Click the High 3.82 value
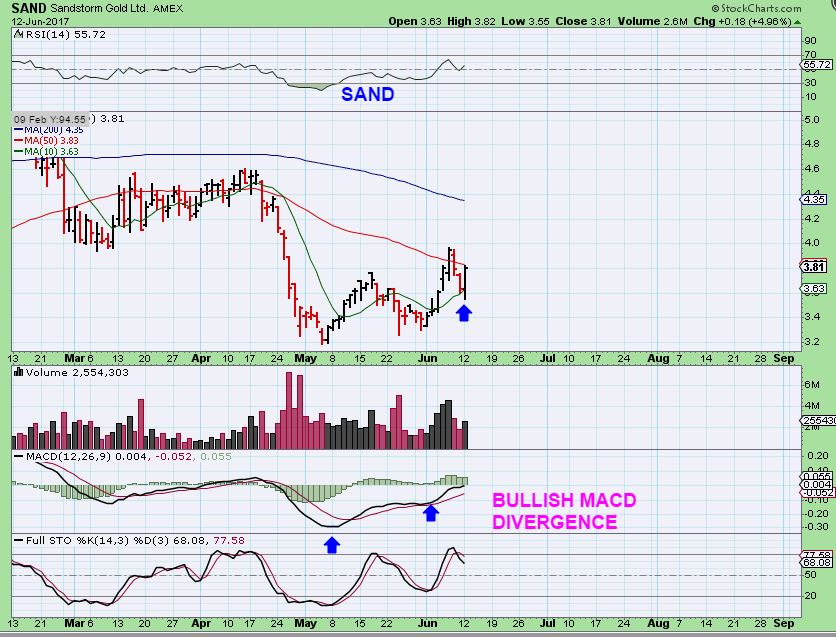The width and height of the screenshot is (836, 637). [471, 21]
